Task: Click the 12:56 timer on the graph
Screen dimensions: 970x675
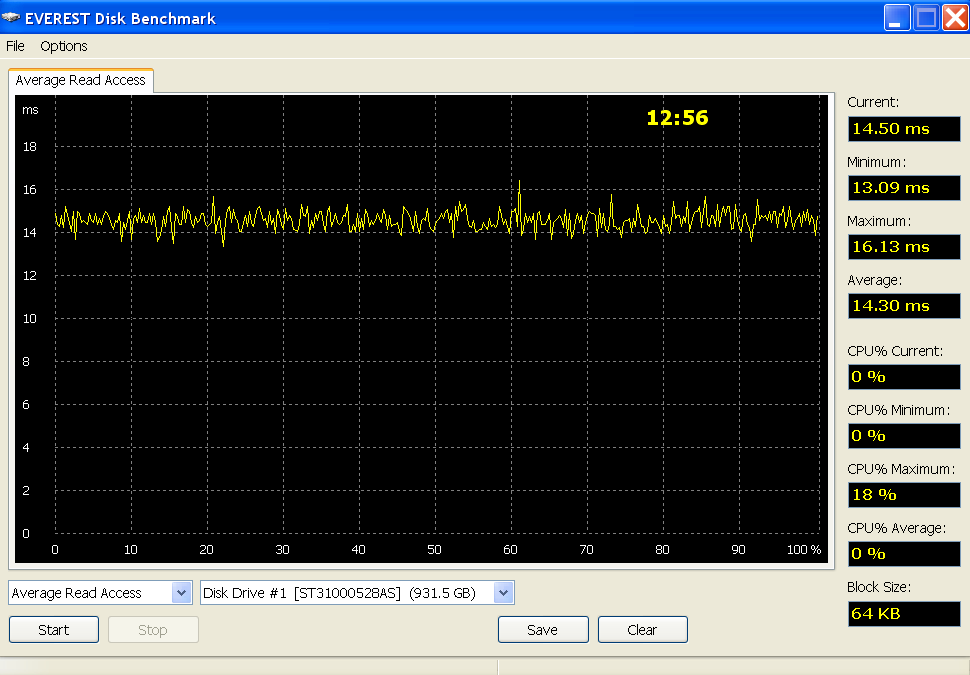Action: 677,118
